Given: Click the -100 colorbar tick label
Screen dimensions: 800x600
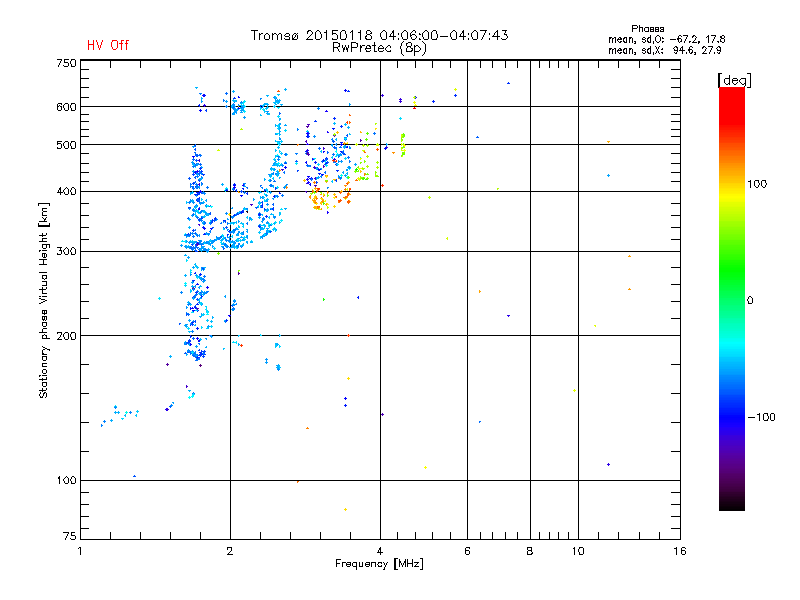Looking at the screenshot, I should (x=761, y=417).
